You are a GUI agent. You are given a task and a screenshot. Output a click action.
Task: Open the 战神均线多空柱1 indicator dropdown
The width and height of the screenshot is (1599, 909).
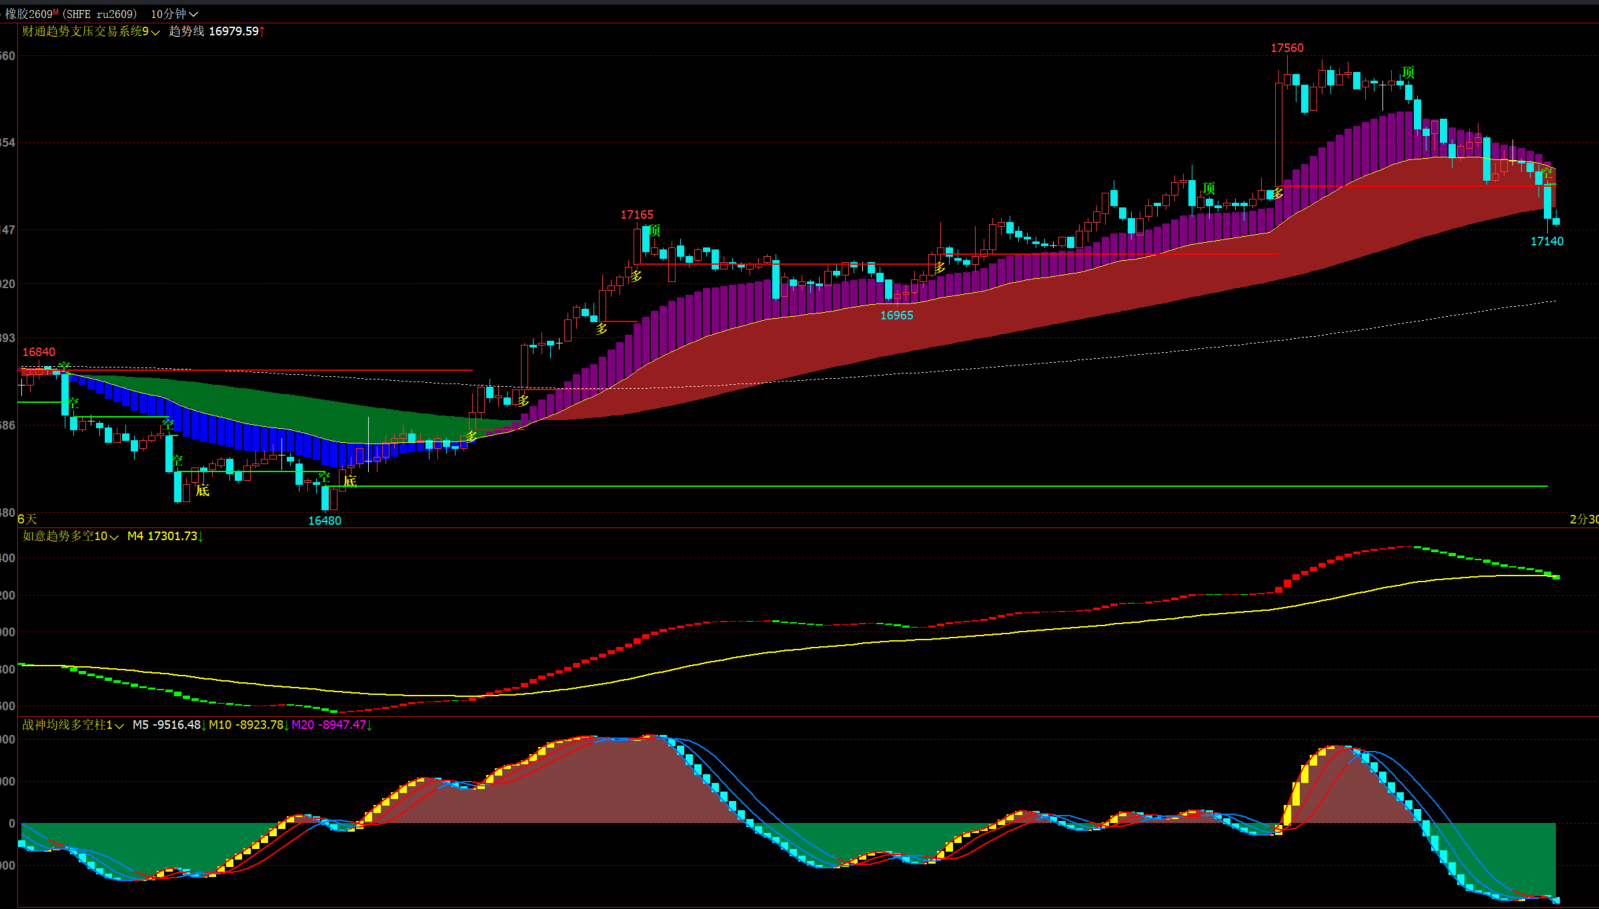[x=73, y=725]
